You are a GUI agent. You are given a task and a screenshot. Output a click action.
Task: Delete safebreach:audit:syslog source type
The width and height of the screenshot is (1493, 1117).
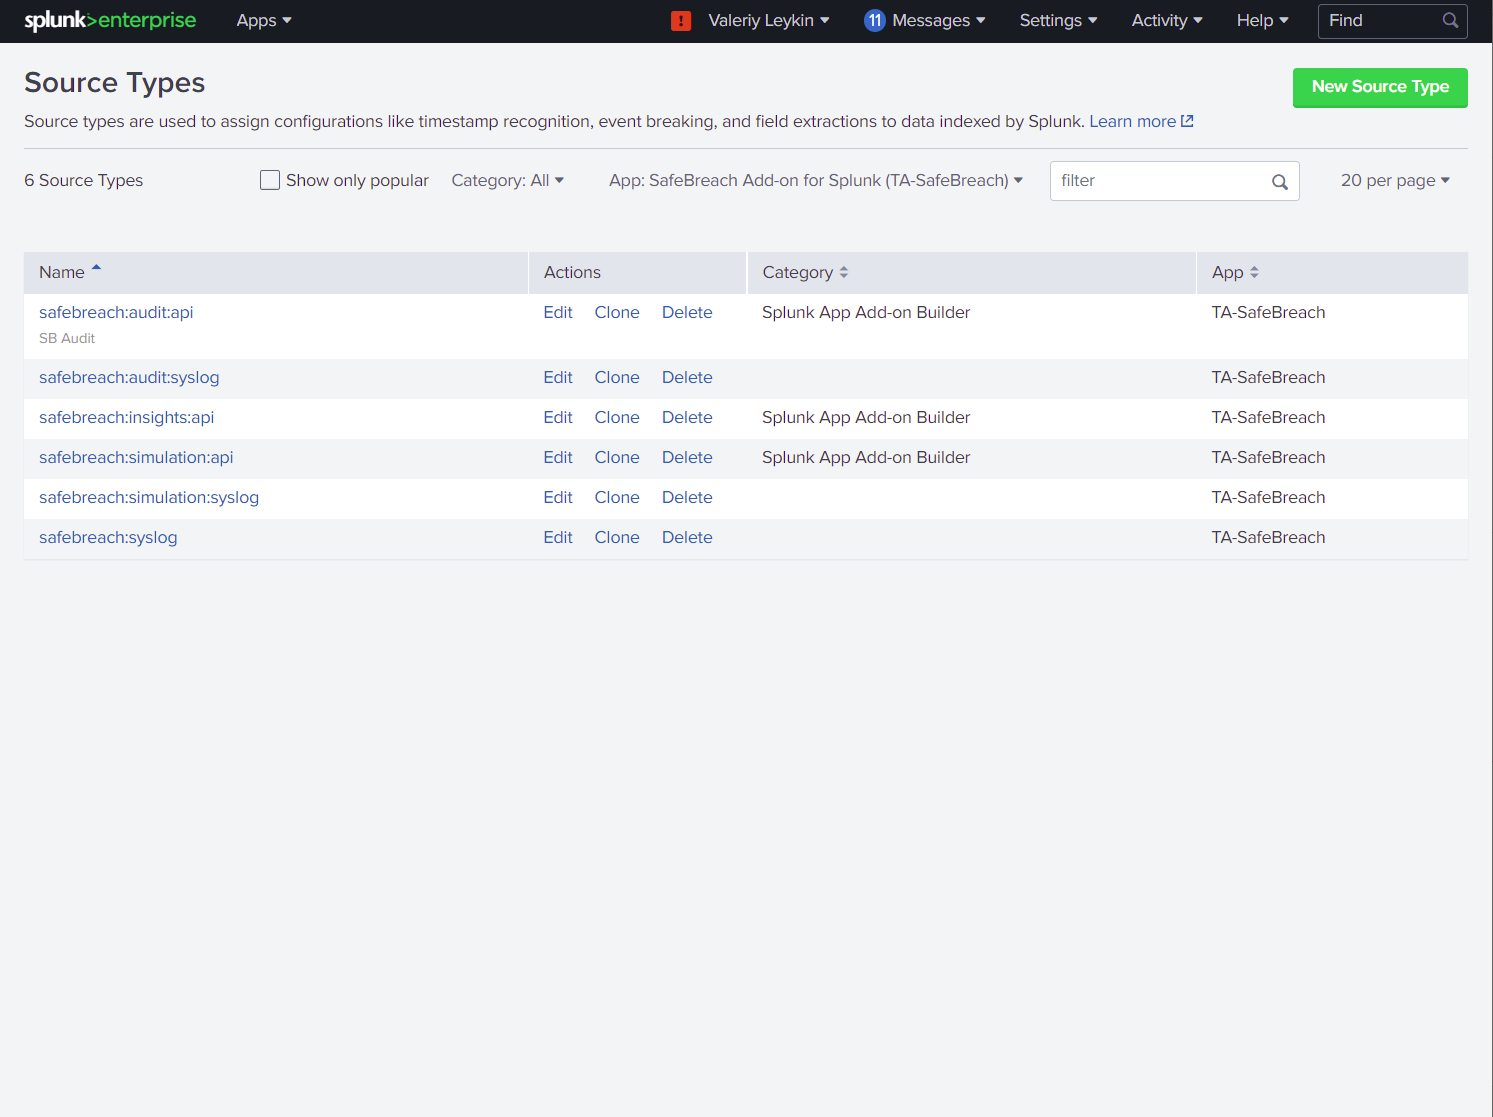click(687, 377)
